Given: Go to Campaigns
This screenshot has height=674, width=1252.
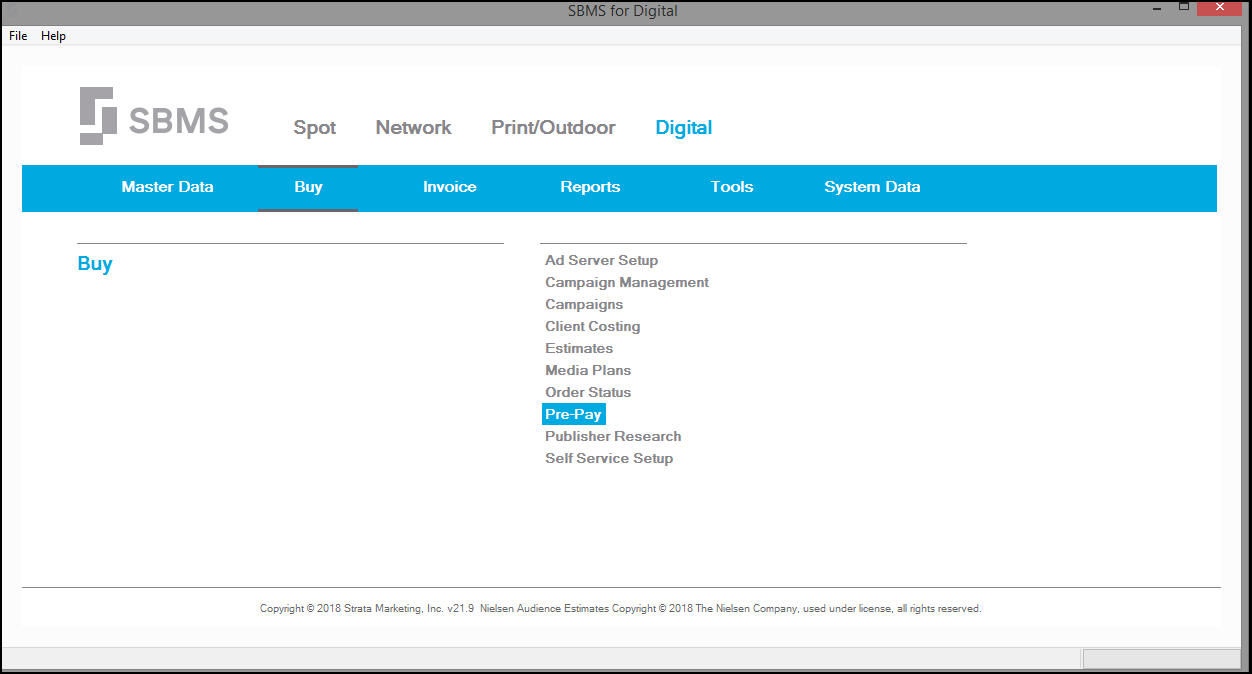Looking at the screenshot, I should pos(584,304).
